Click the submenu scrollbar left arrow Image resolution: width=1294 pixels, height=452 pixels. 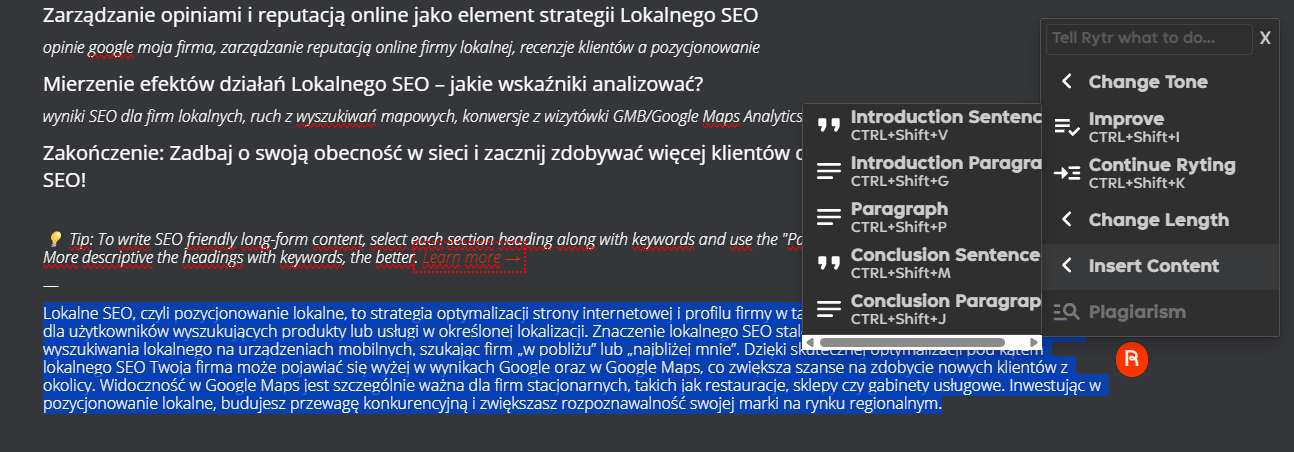(811, 343)
